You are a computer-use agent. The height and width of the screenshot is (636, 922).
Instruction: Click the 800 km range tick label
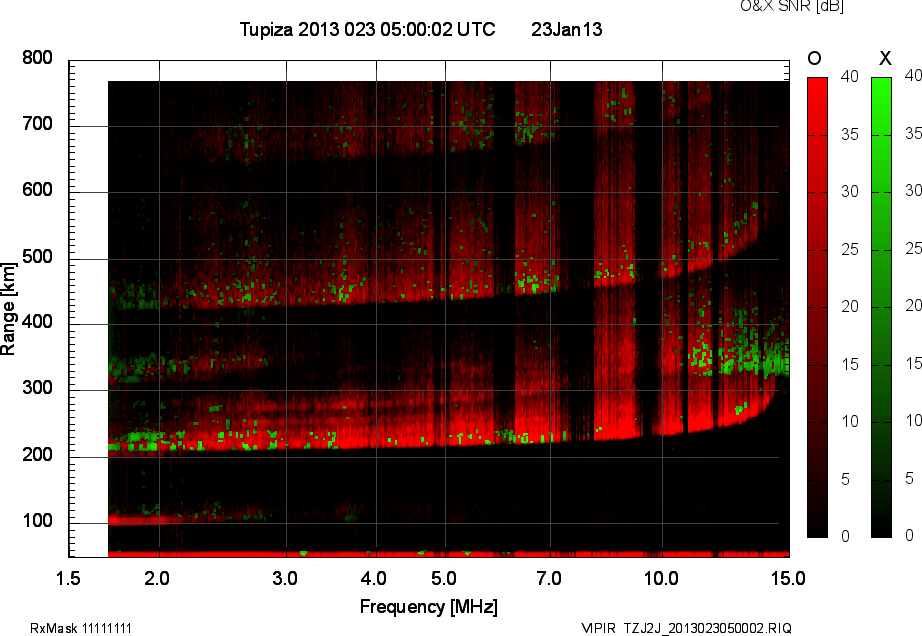pyautogui.click(x=37, y=58)
